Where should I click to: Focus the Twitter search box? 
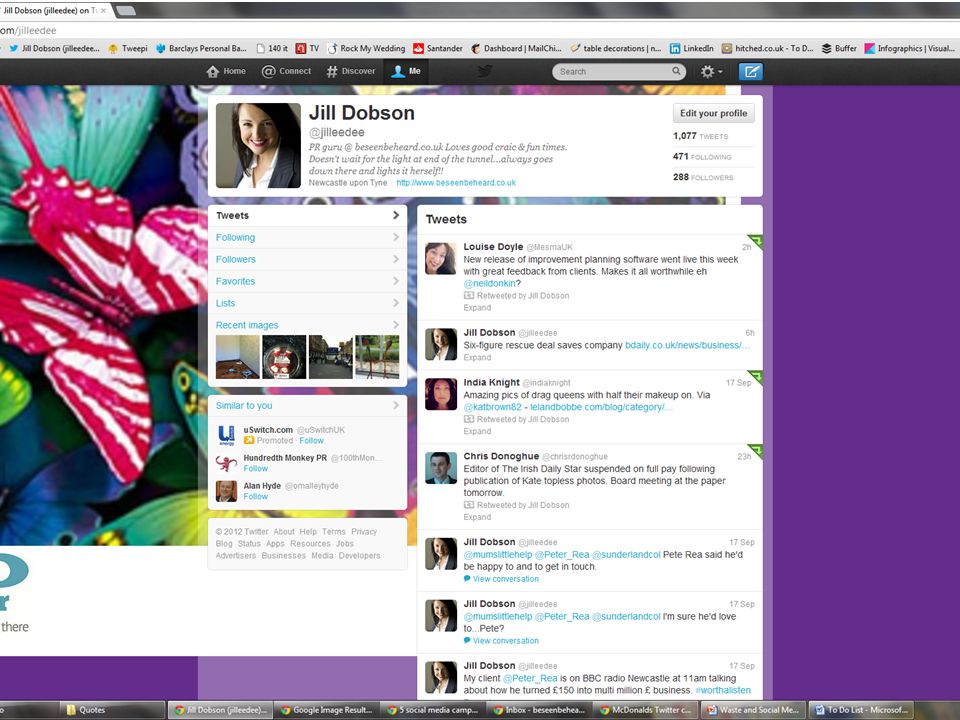tap(618, 72)
